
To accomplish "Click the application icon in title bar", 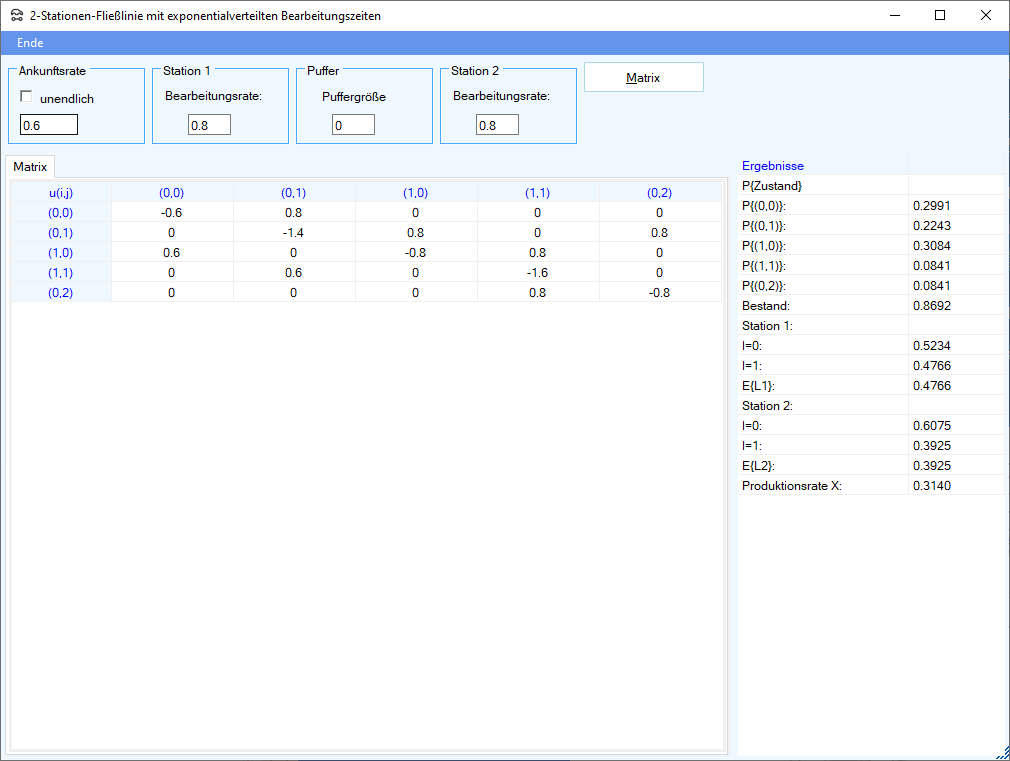I will [16, 16].
